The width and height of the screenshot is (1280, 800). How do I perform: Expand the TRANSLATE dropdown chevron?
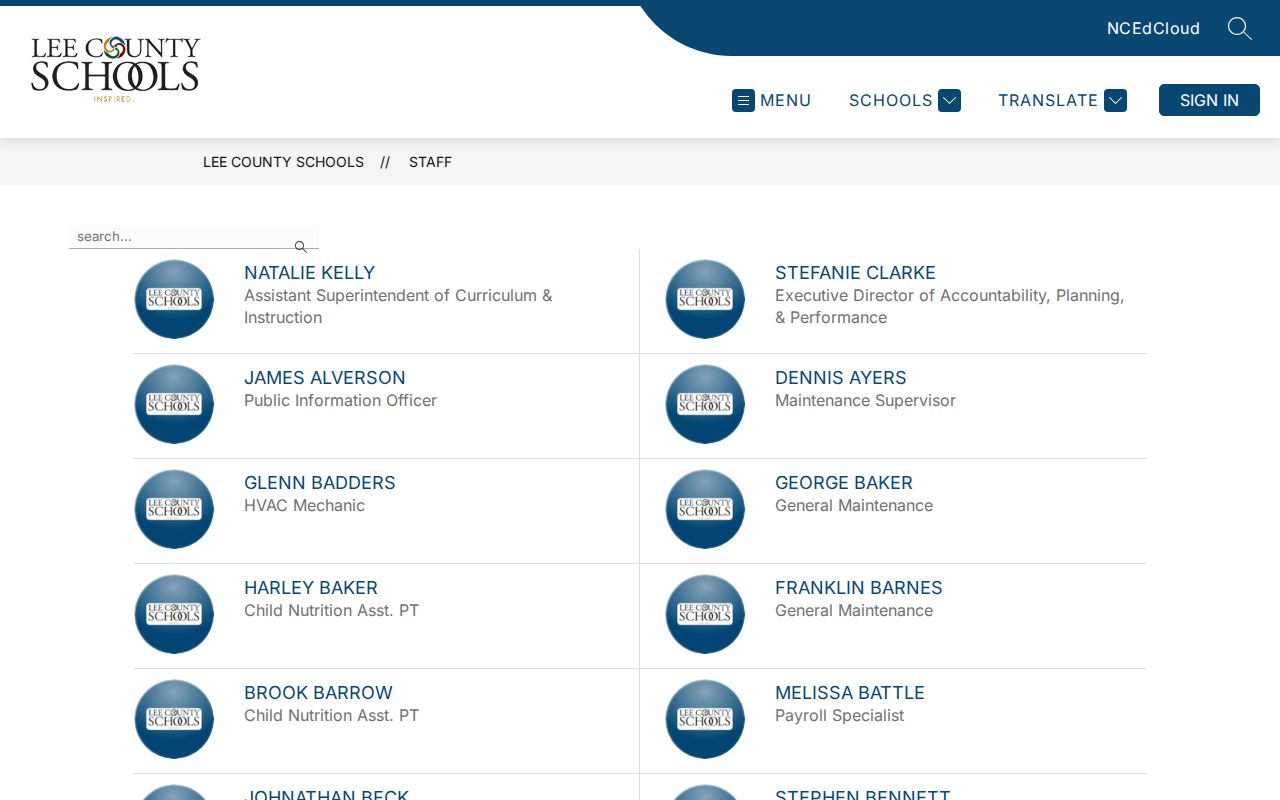click(x=1116, y=100)
